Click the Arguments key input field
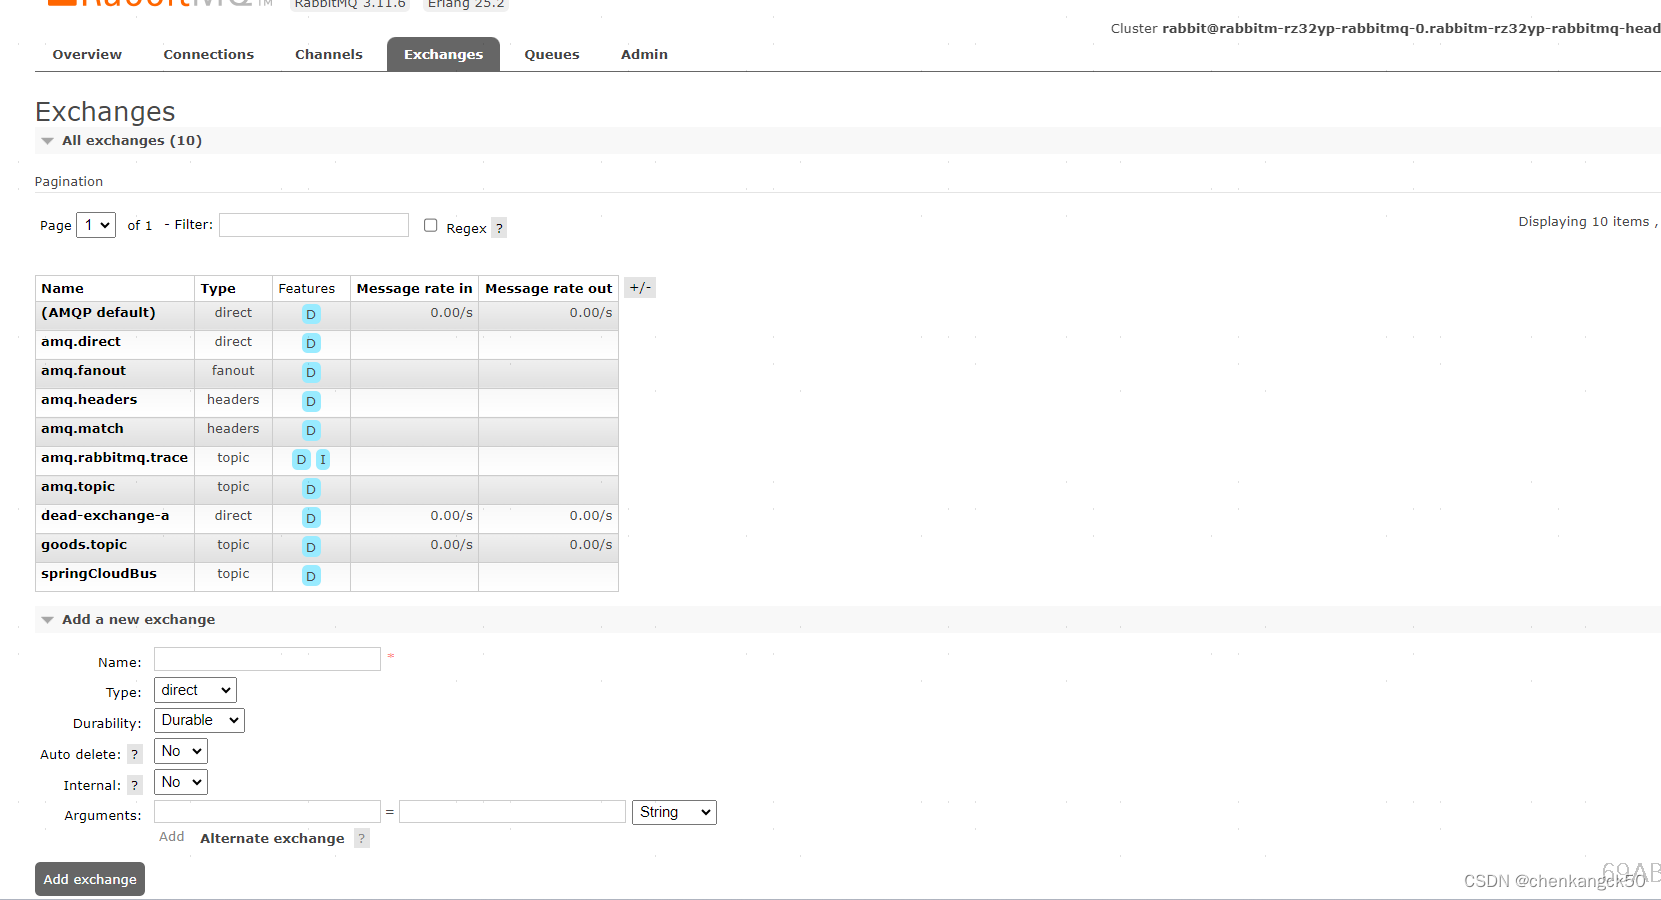The height and width of the screenshot is (900, 1661). pos(267,811)
